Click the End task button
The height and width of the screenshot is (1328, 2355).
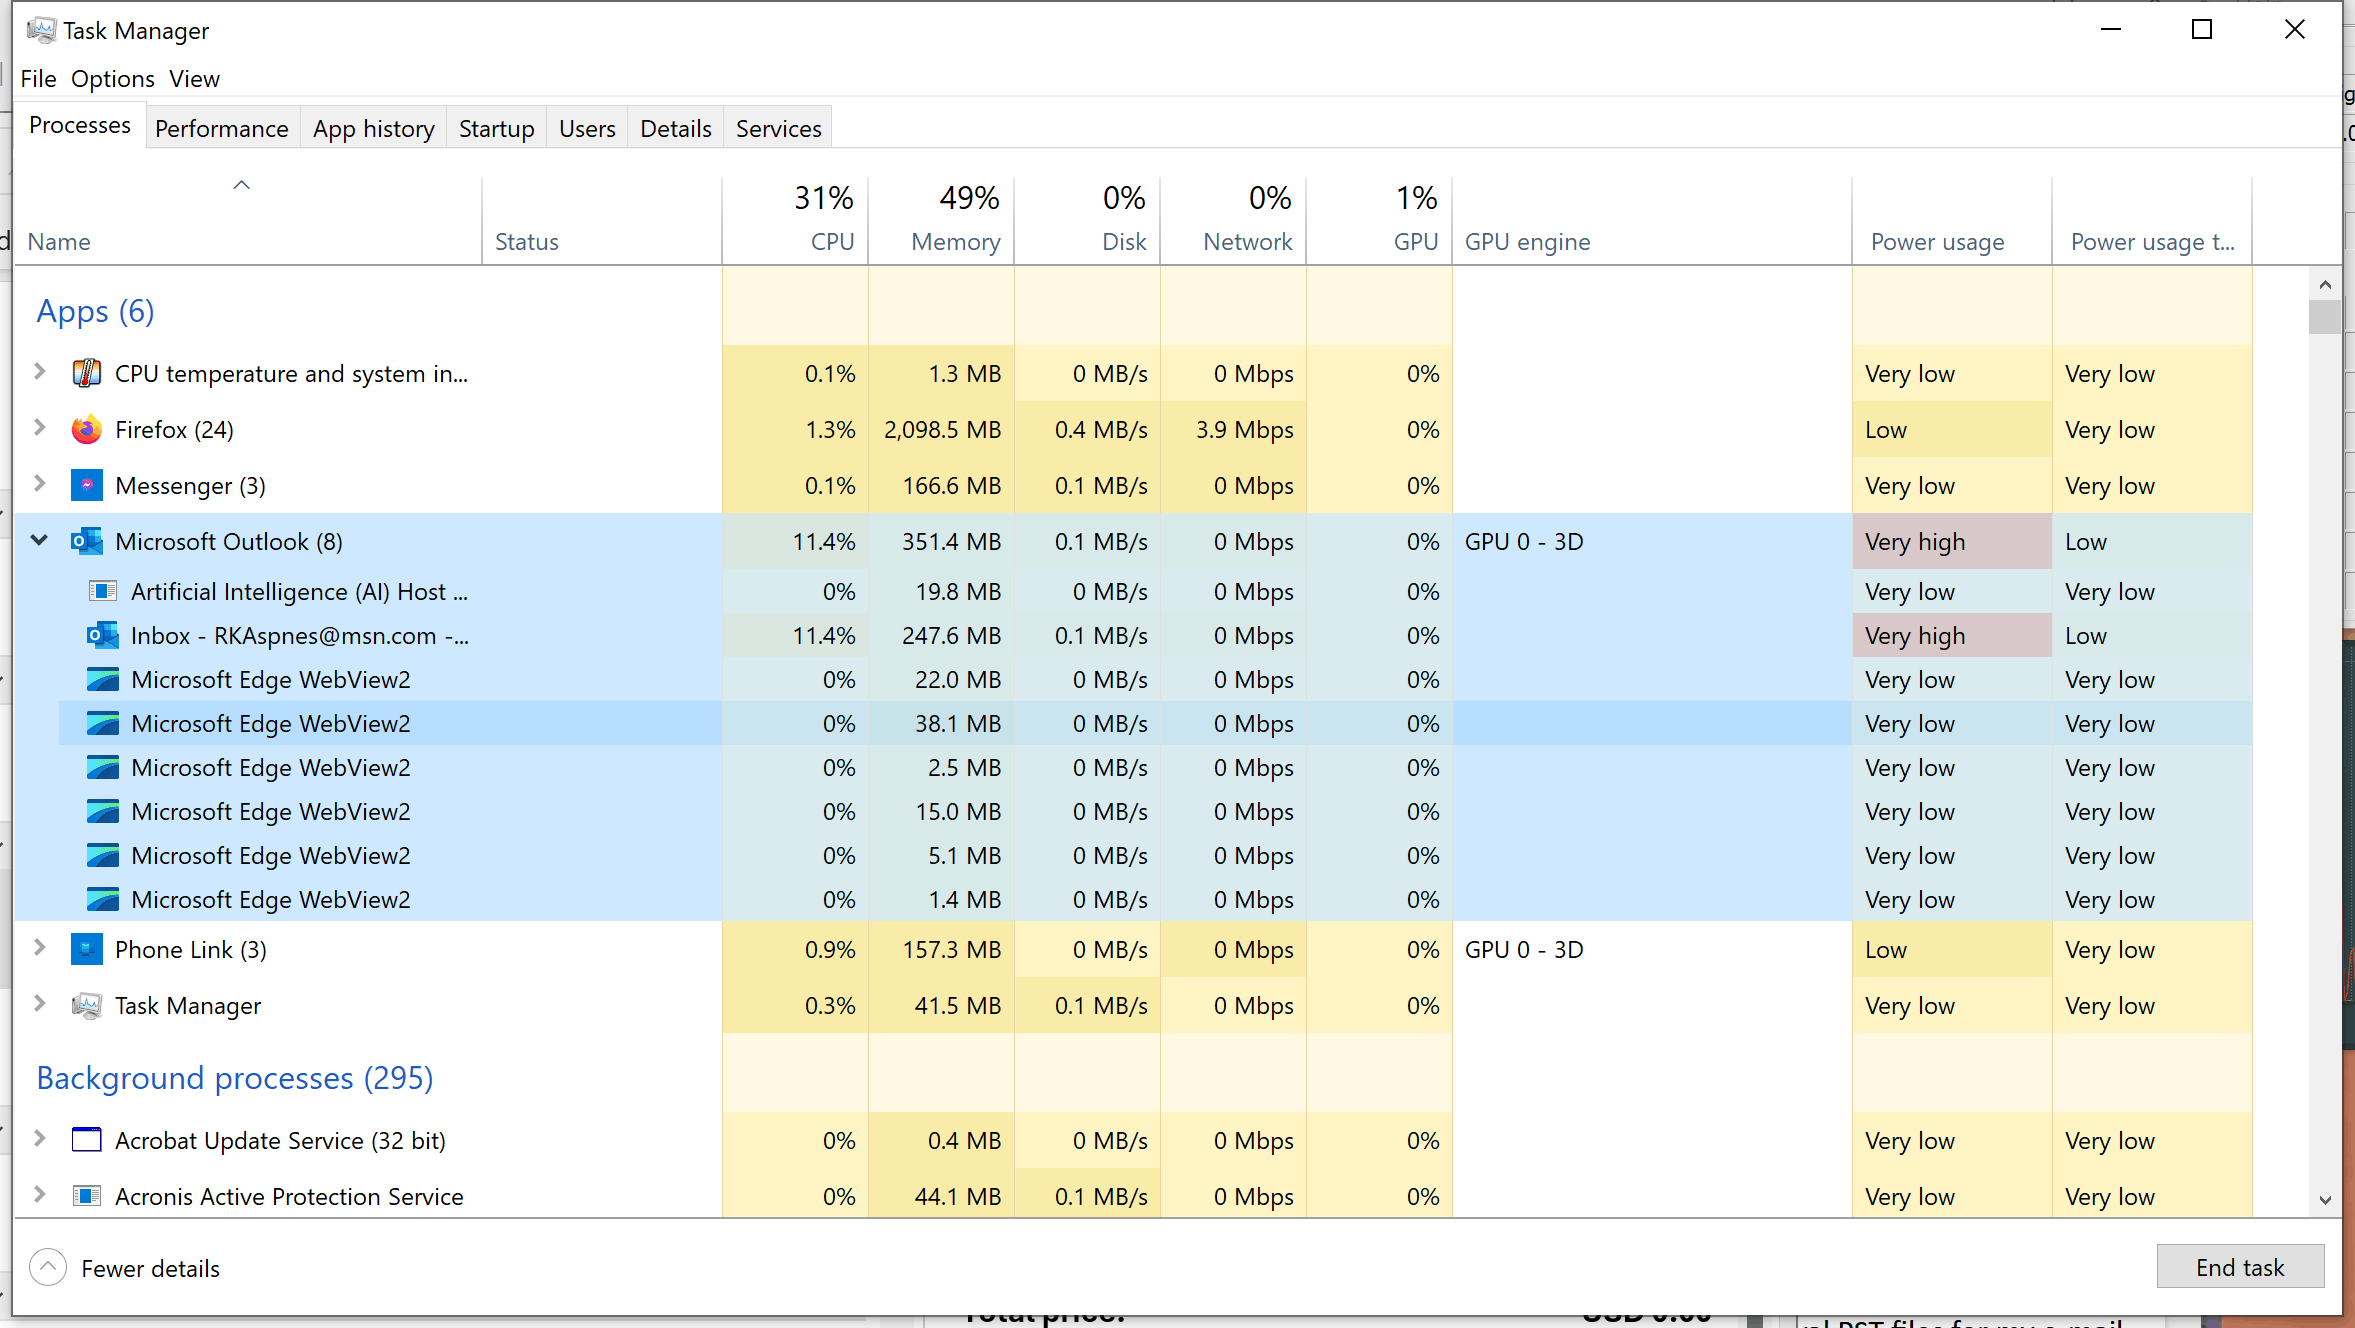(2239, 1268)
